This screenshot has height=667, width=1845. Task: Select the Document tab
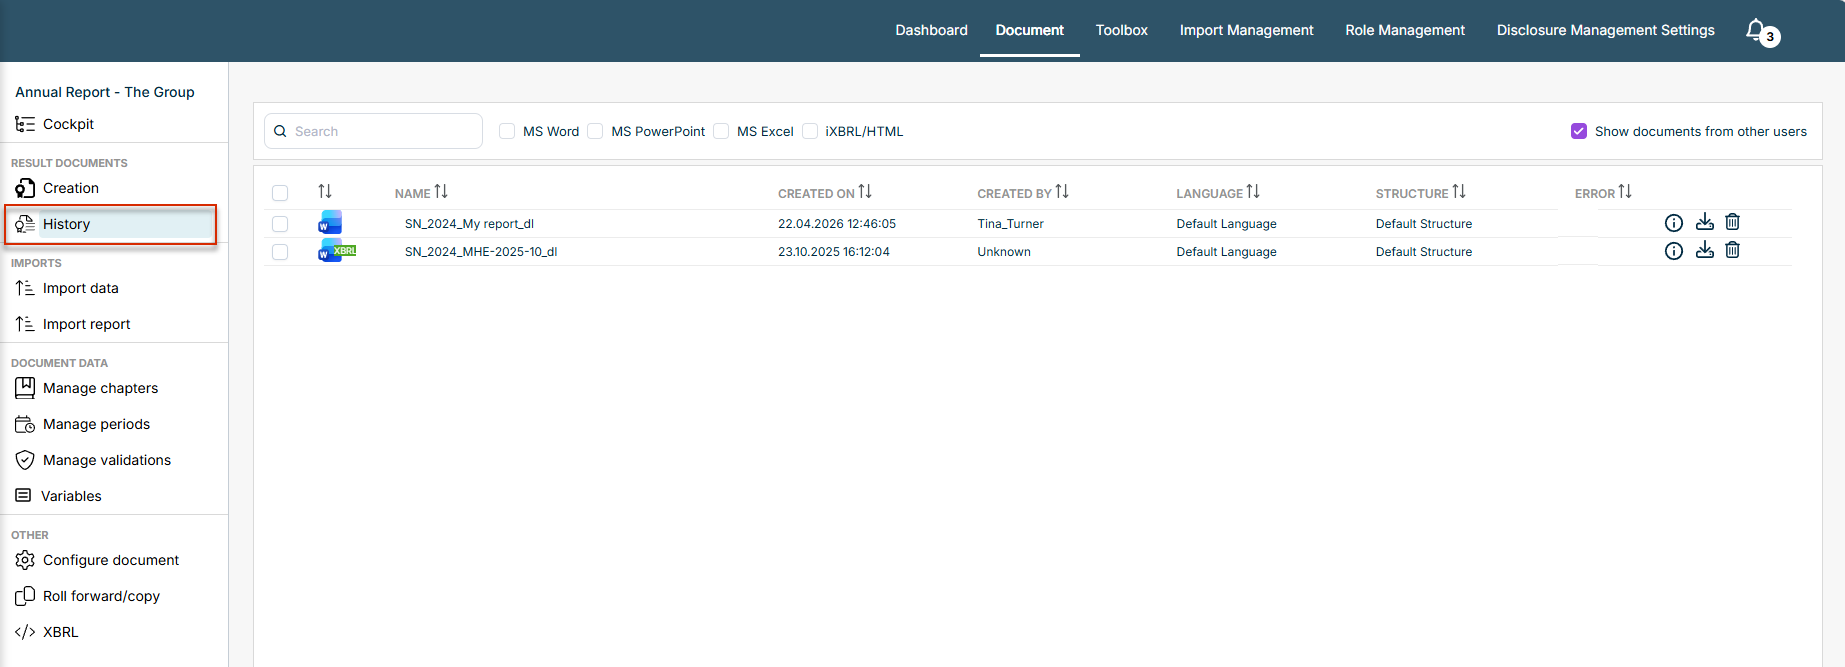(x=1030, y=30)
